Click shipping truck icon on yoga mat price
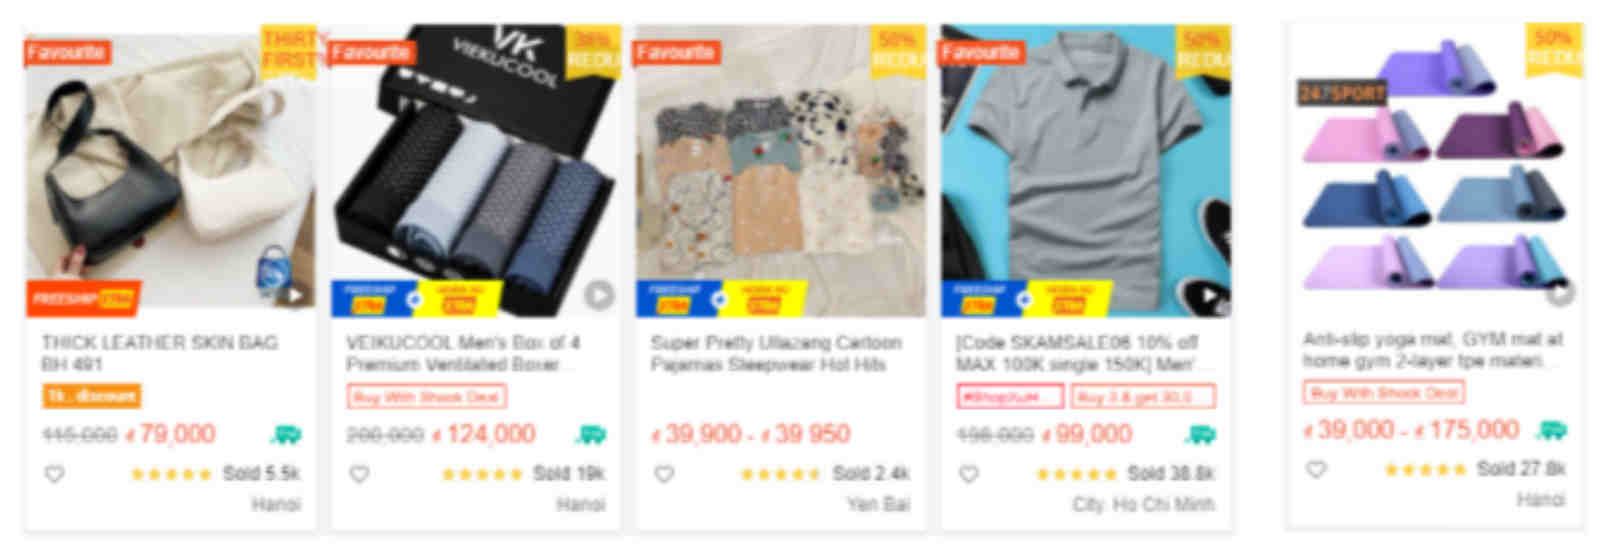The image size is (1604, 547). click(x=1551, y=430)
